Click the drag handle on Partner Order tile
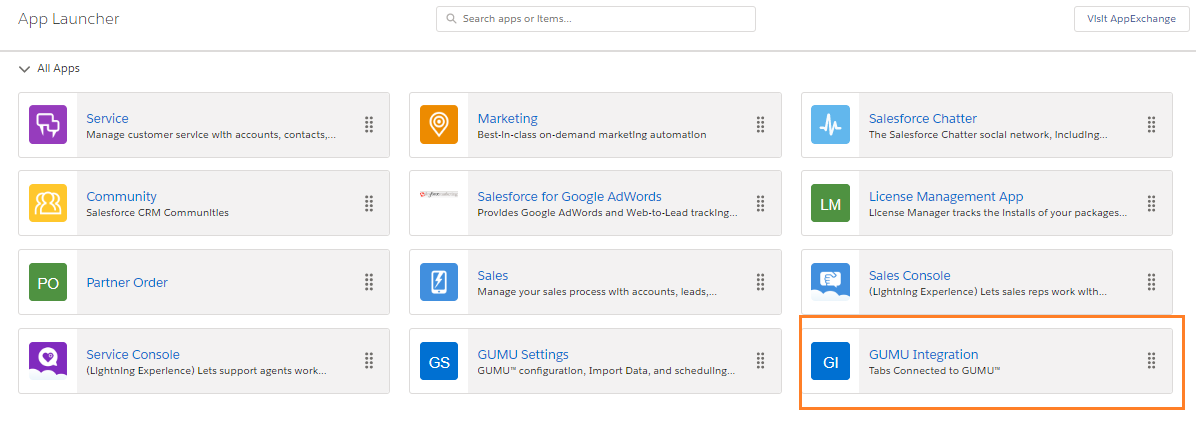The width and height of the screenshot is (1196, 421). click(x=368, y=282)
